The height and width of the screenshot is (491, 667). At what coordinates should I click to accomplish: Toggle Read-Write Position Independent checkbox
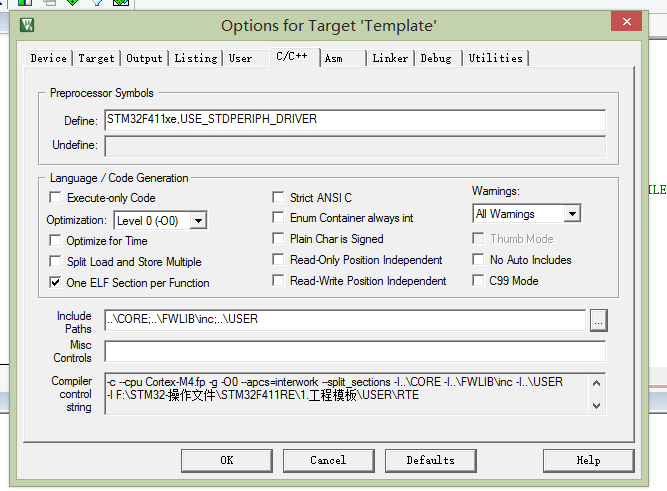pyautogui.click(x=278, y=280)
